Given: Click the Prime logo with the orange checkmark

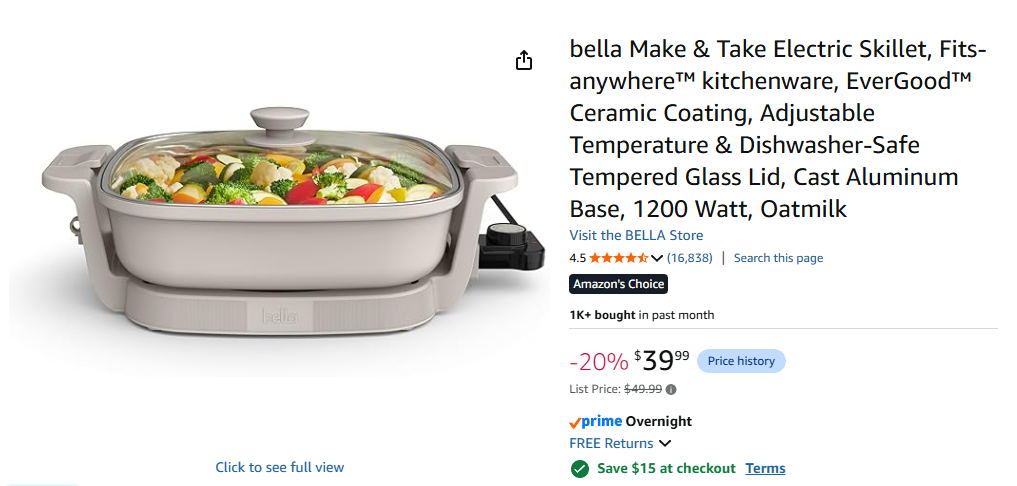Looking at the screenshot, I should pyautogui.click(x=595, y=422).
